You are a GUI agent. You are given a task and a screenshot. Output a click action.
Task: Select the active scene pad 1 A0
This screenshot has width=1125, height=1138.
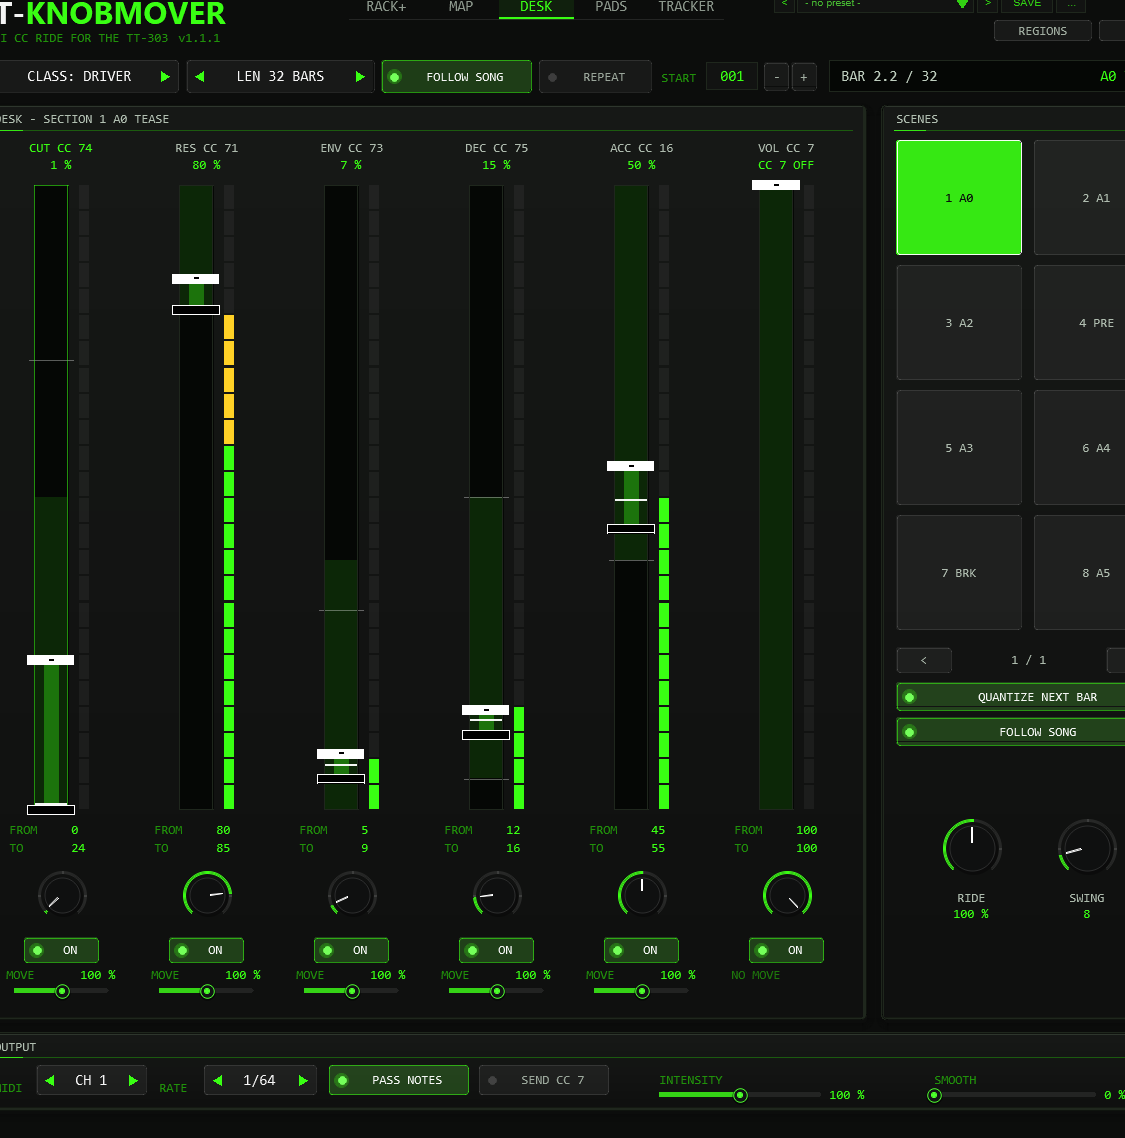[x=959, y=198]
